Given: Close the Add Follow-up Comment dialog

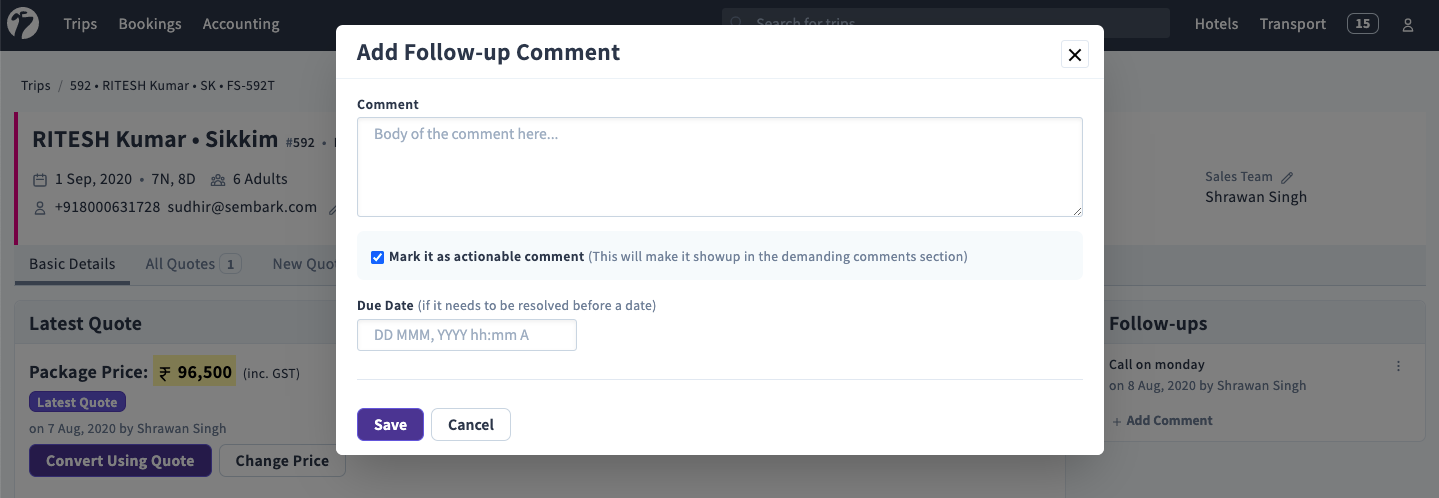Looking at the screenshot, I should [x=1075, y=55].
